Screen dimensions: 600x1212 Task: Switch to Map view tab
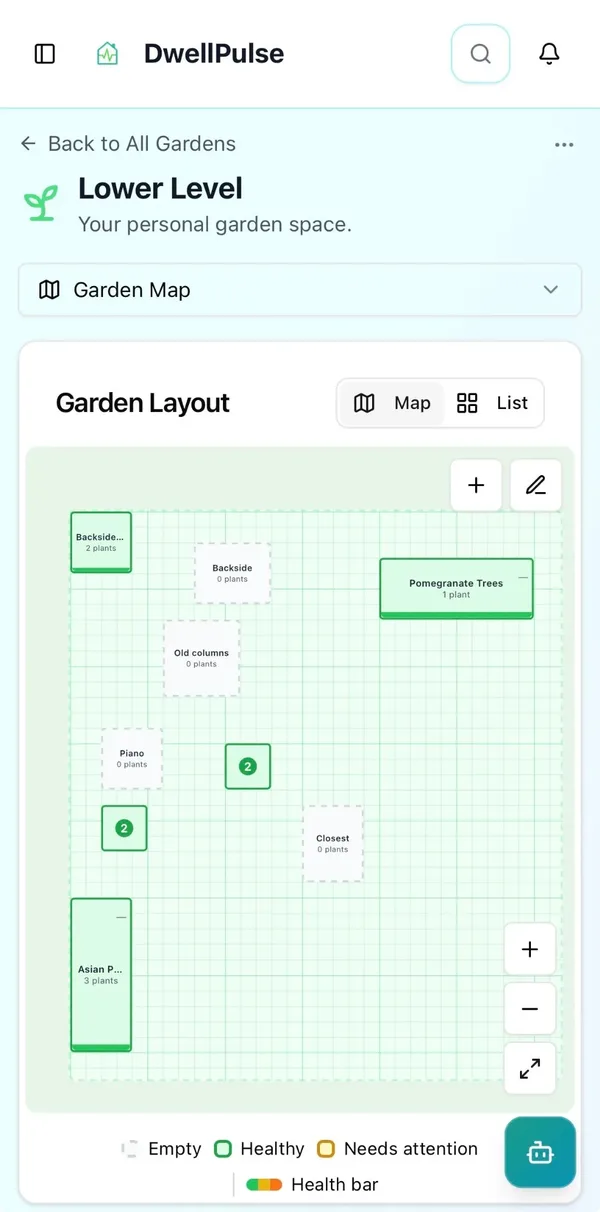(x=392, y=403)
